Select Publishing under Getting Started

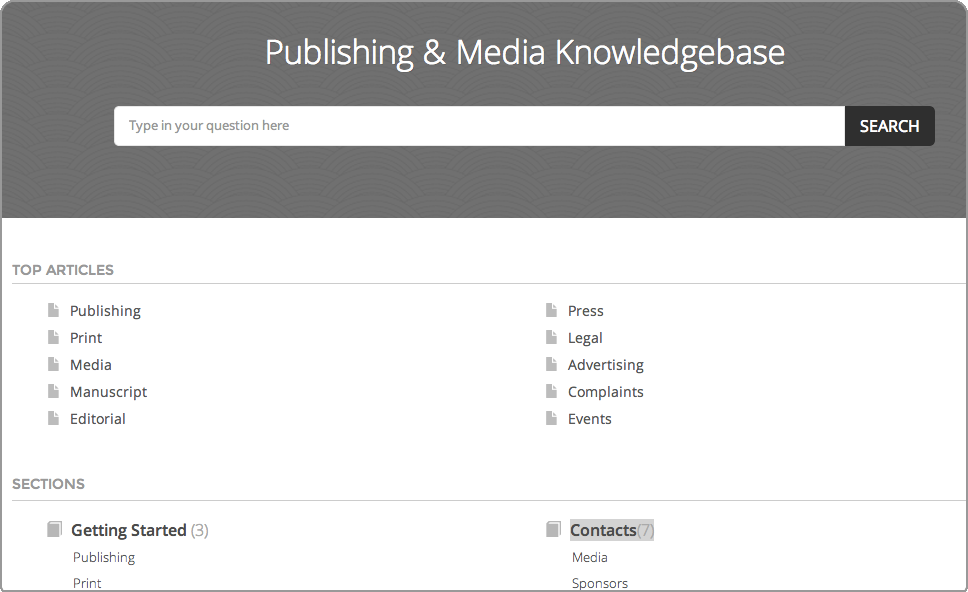coord(104,557)
